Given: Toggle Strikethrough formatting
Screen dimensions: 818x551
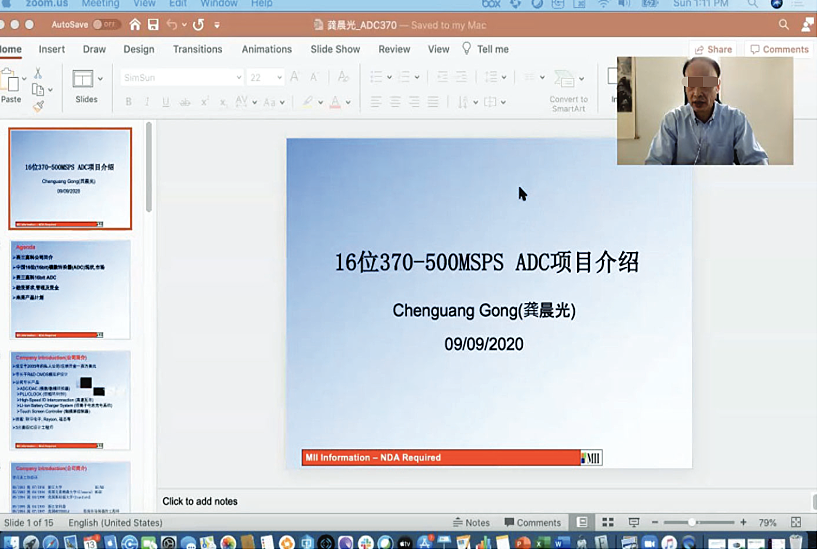Looking at the screenshot, I should point(185,102).
